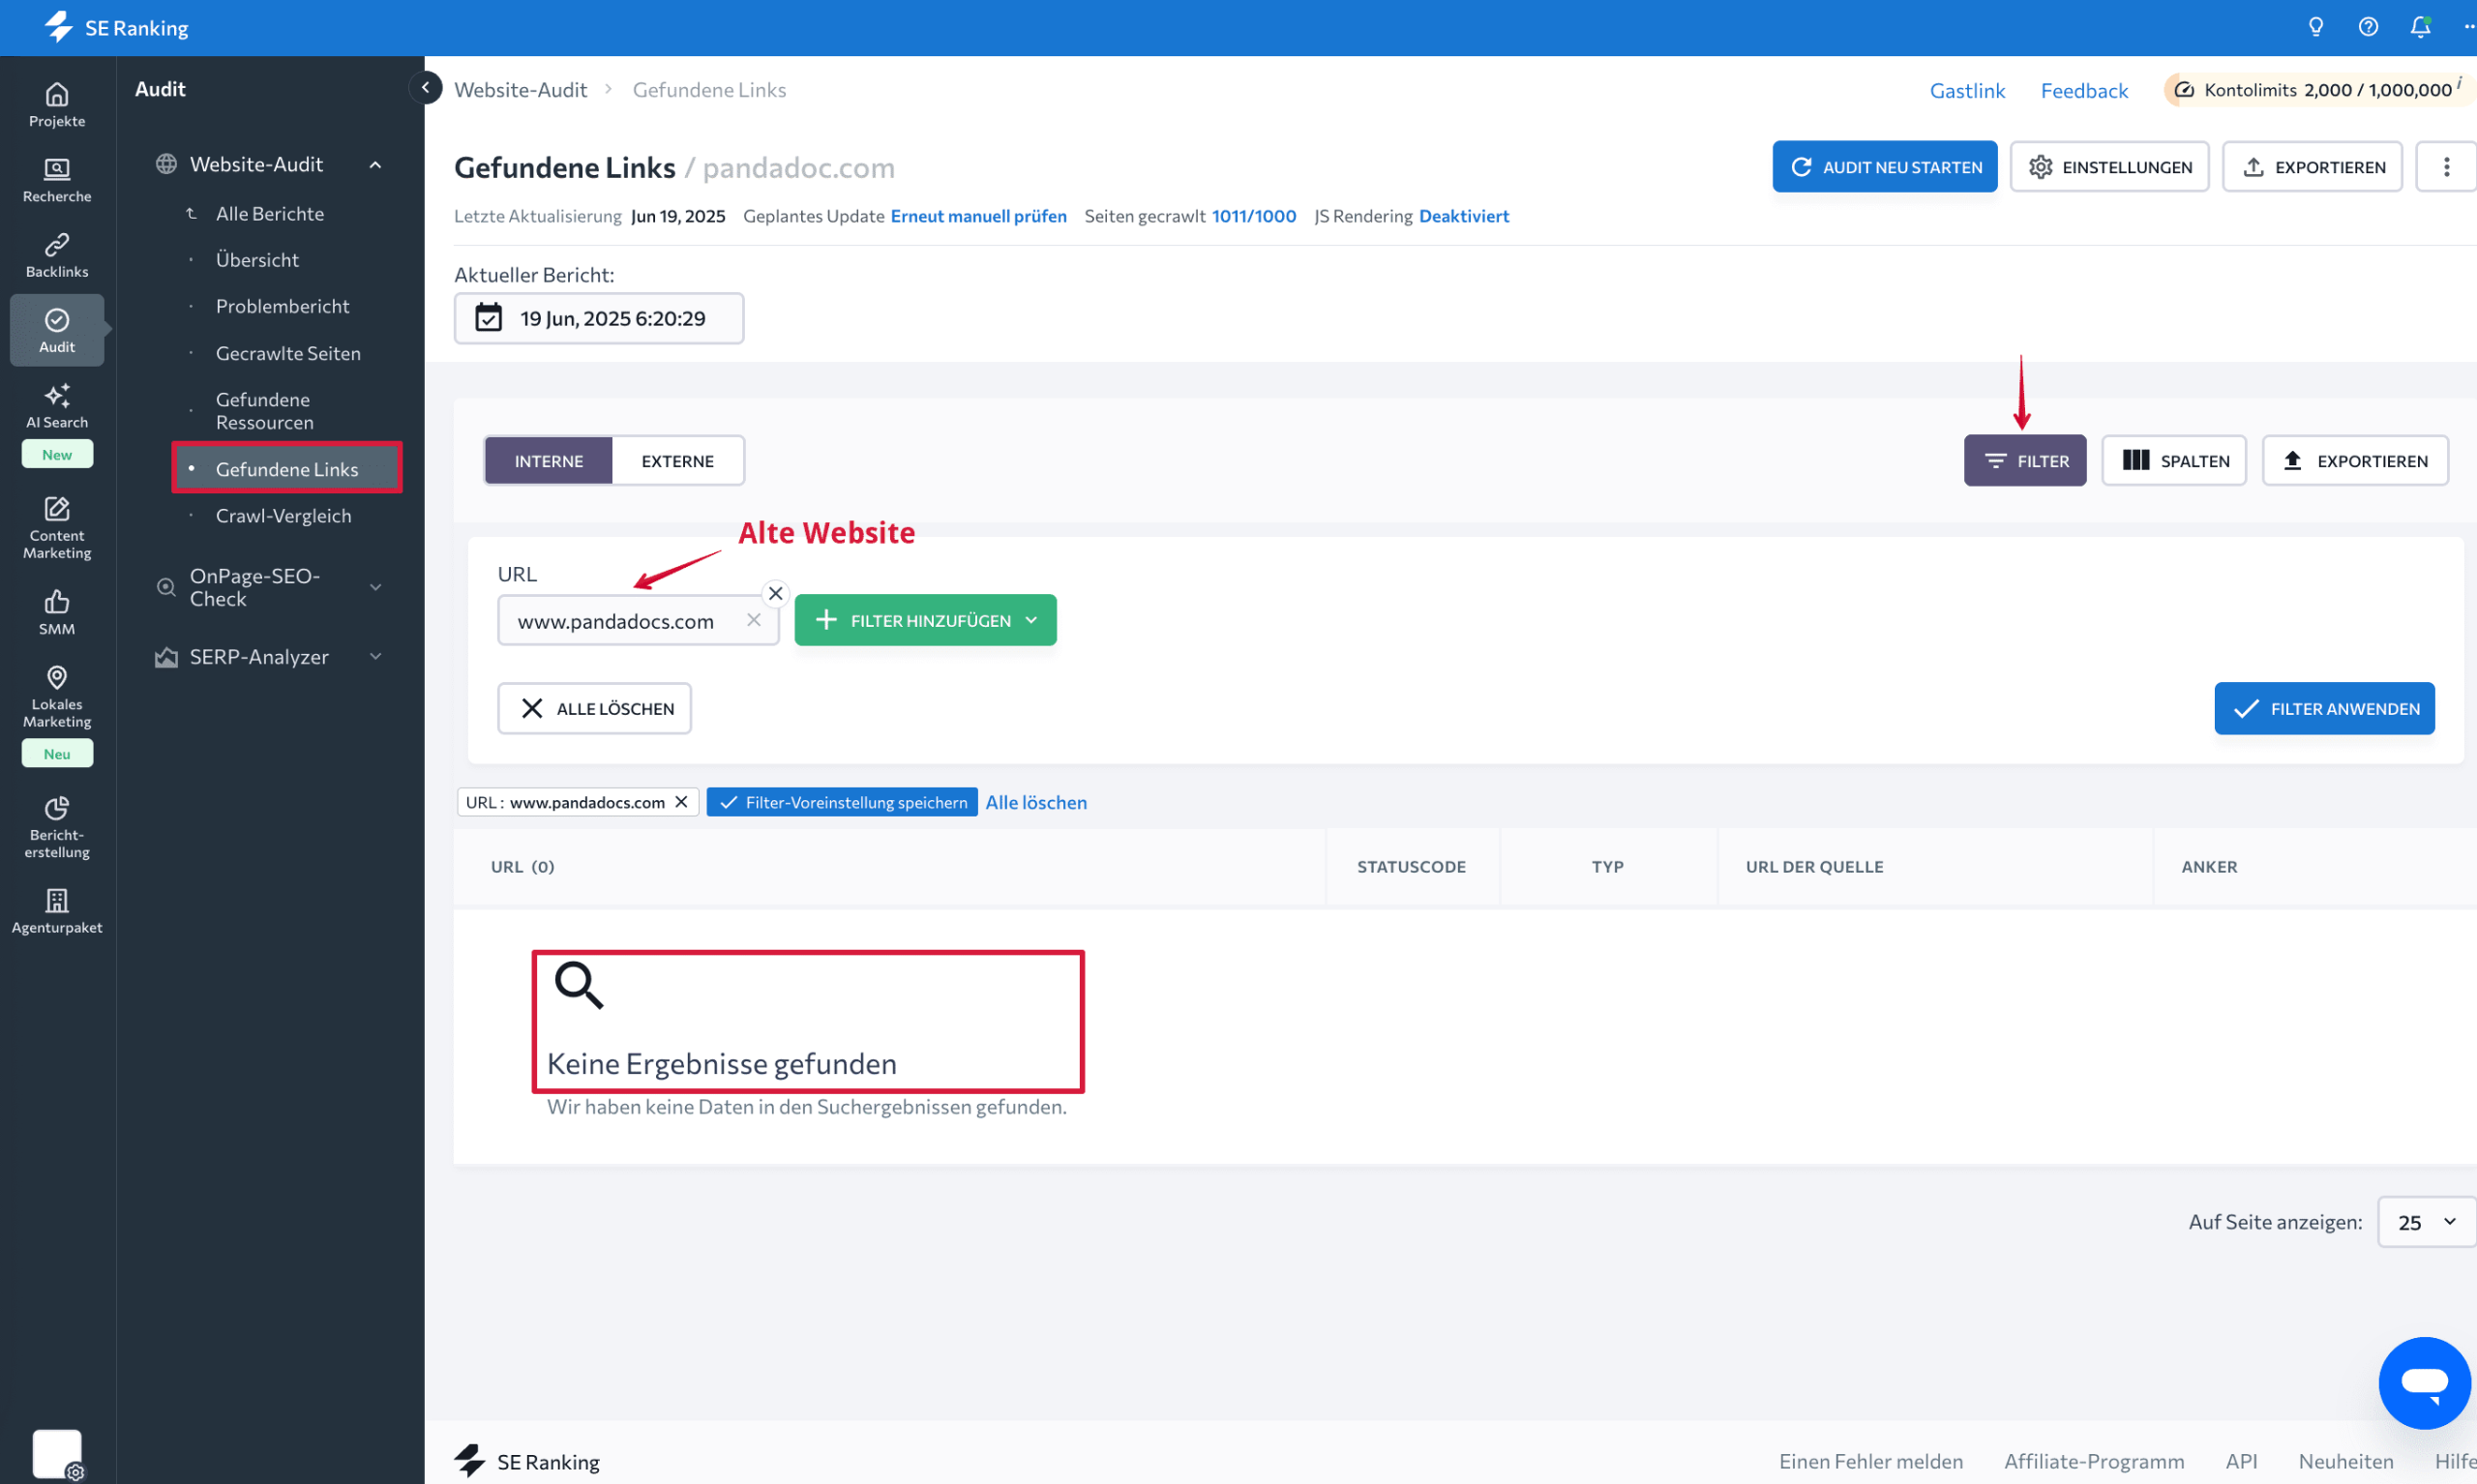Open the AI Search section
Image resolution: width=2477 pixels, height=1484 pixels.
(x=57, y=406)
